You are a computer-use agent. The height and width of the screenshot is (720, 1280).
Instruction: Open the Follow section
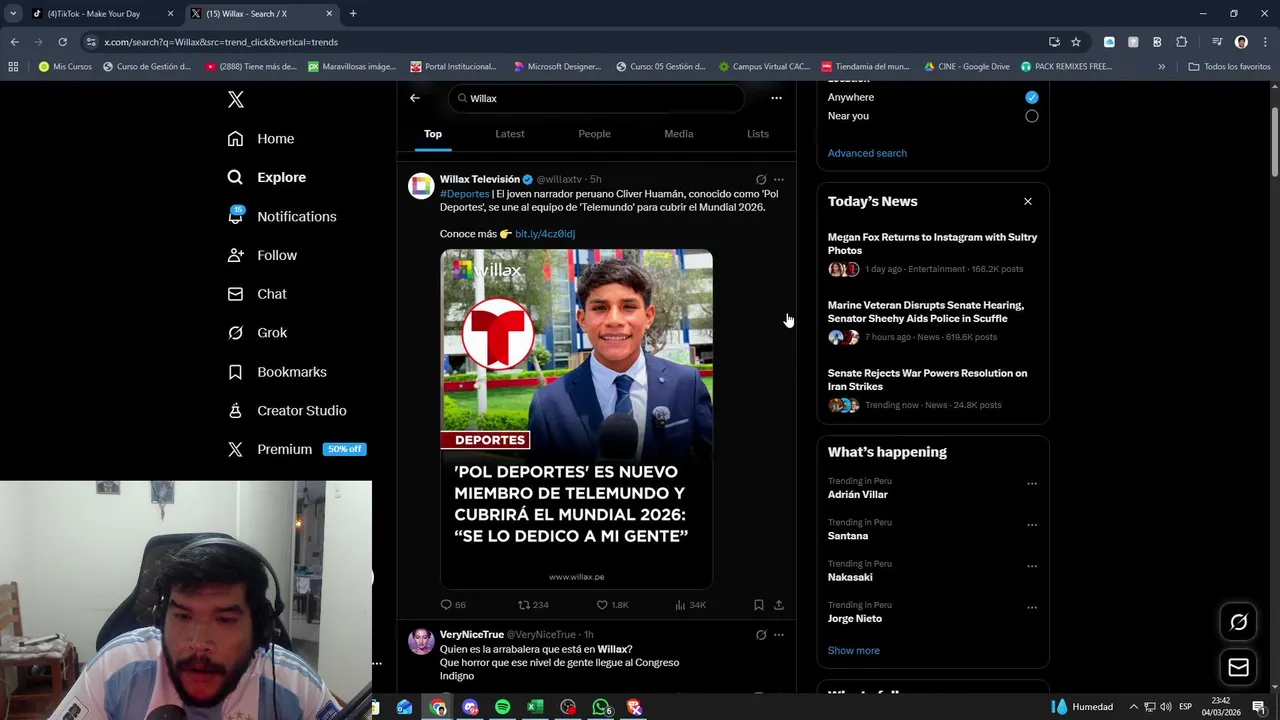(262, 255)
